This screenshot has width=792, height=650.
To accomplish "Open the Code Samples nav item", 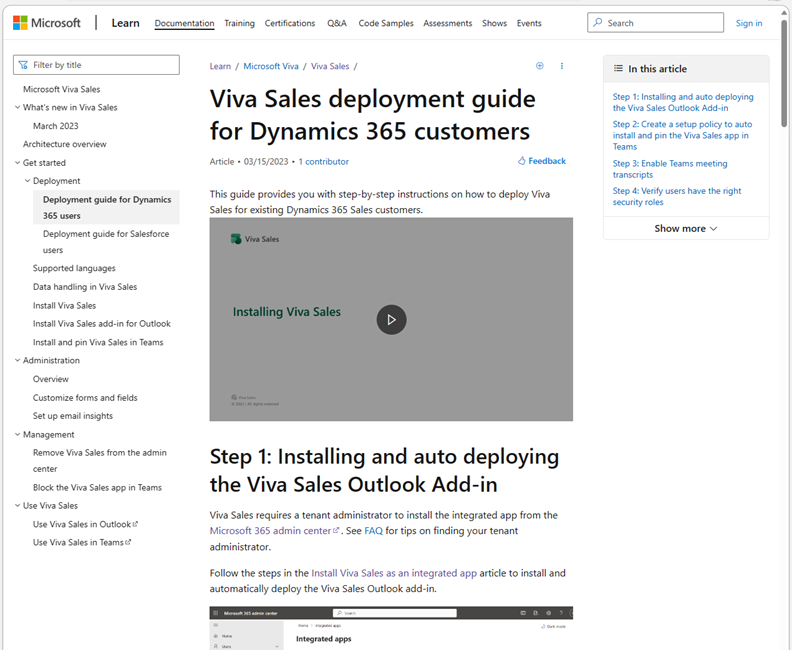I will click(x=386, y=23).
